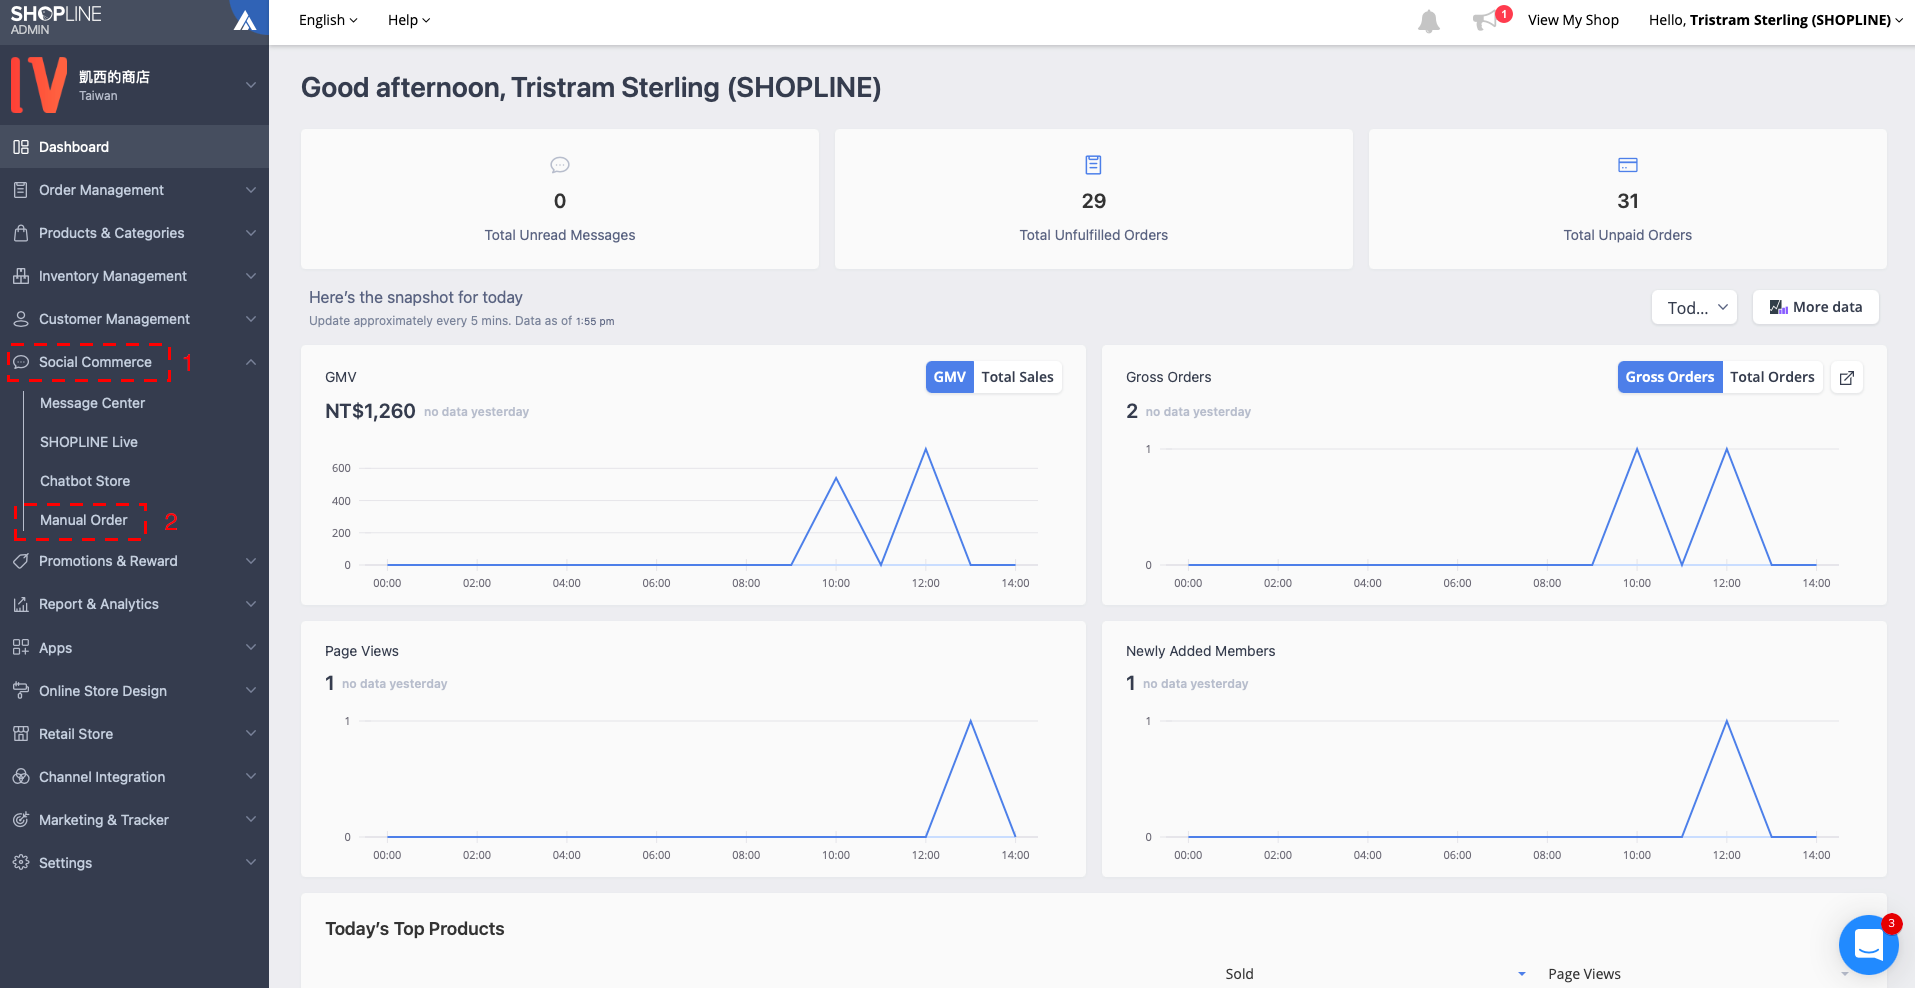Select the GMV toggle button
The height and width of the screenshot is (988, 1915).
pos(950,377)
